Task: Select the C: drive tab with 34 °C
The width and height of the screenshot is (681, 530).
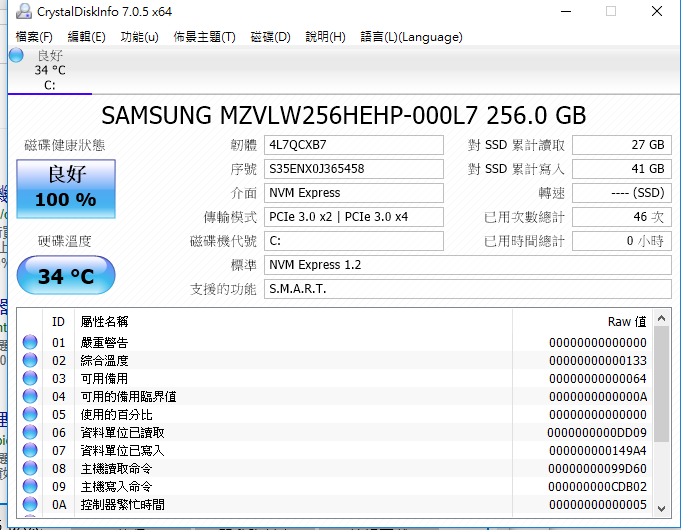Action: pyautogui.click(x=50, y=70)
